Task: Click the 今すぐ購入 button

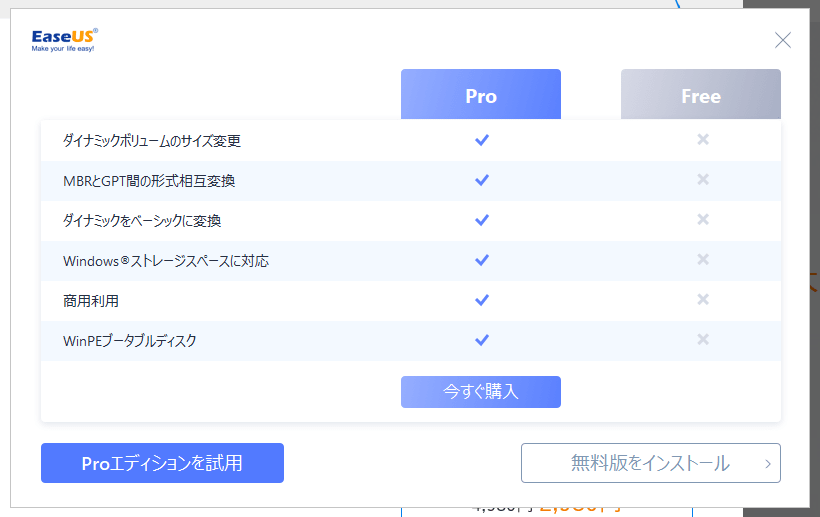Action: pos(481,392)
